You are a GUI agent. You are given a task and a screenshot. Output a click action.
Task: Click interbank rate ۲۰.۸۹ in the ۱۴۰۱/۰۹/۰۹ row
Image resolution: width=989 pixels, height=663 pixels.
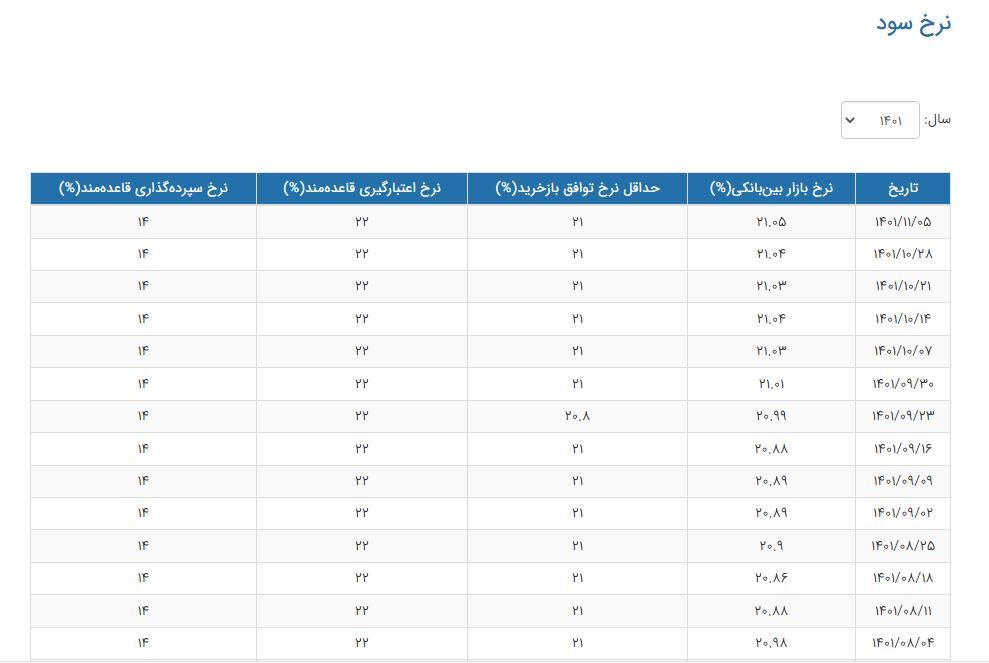771,481
